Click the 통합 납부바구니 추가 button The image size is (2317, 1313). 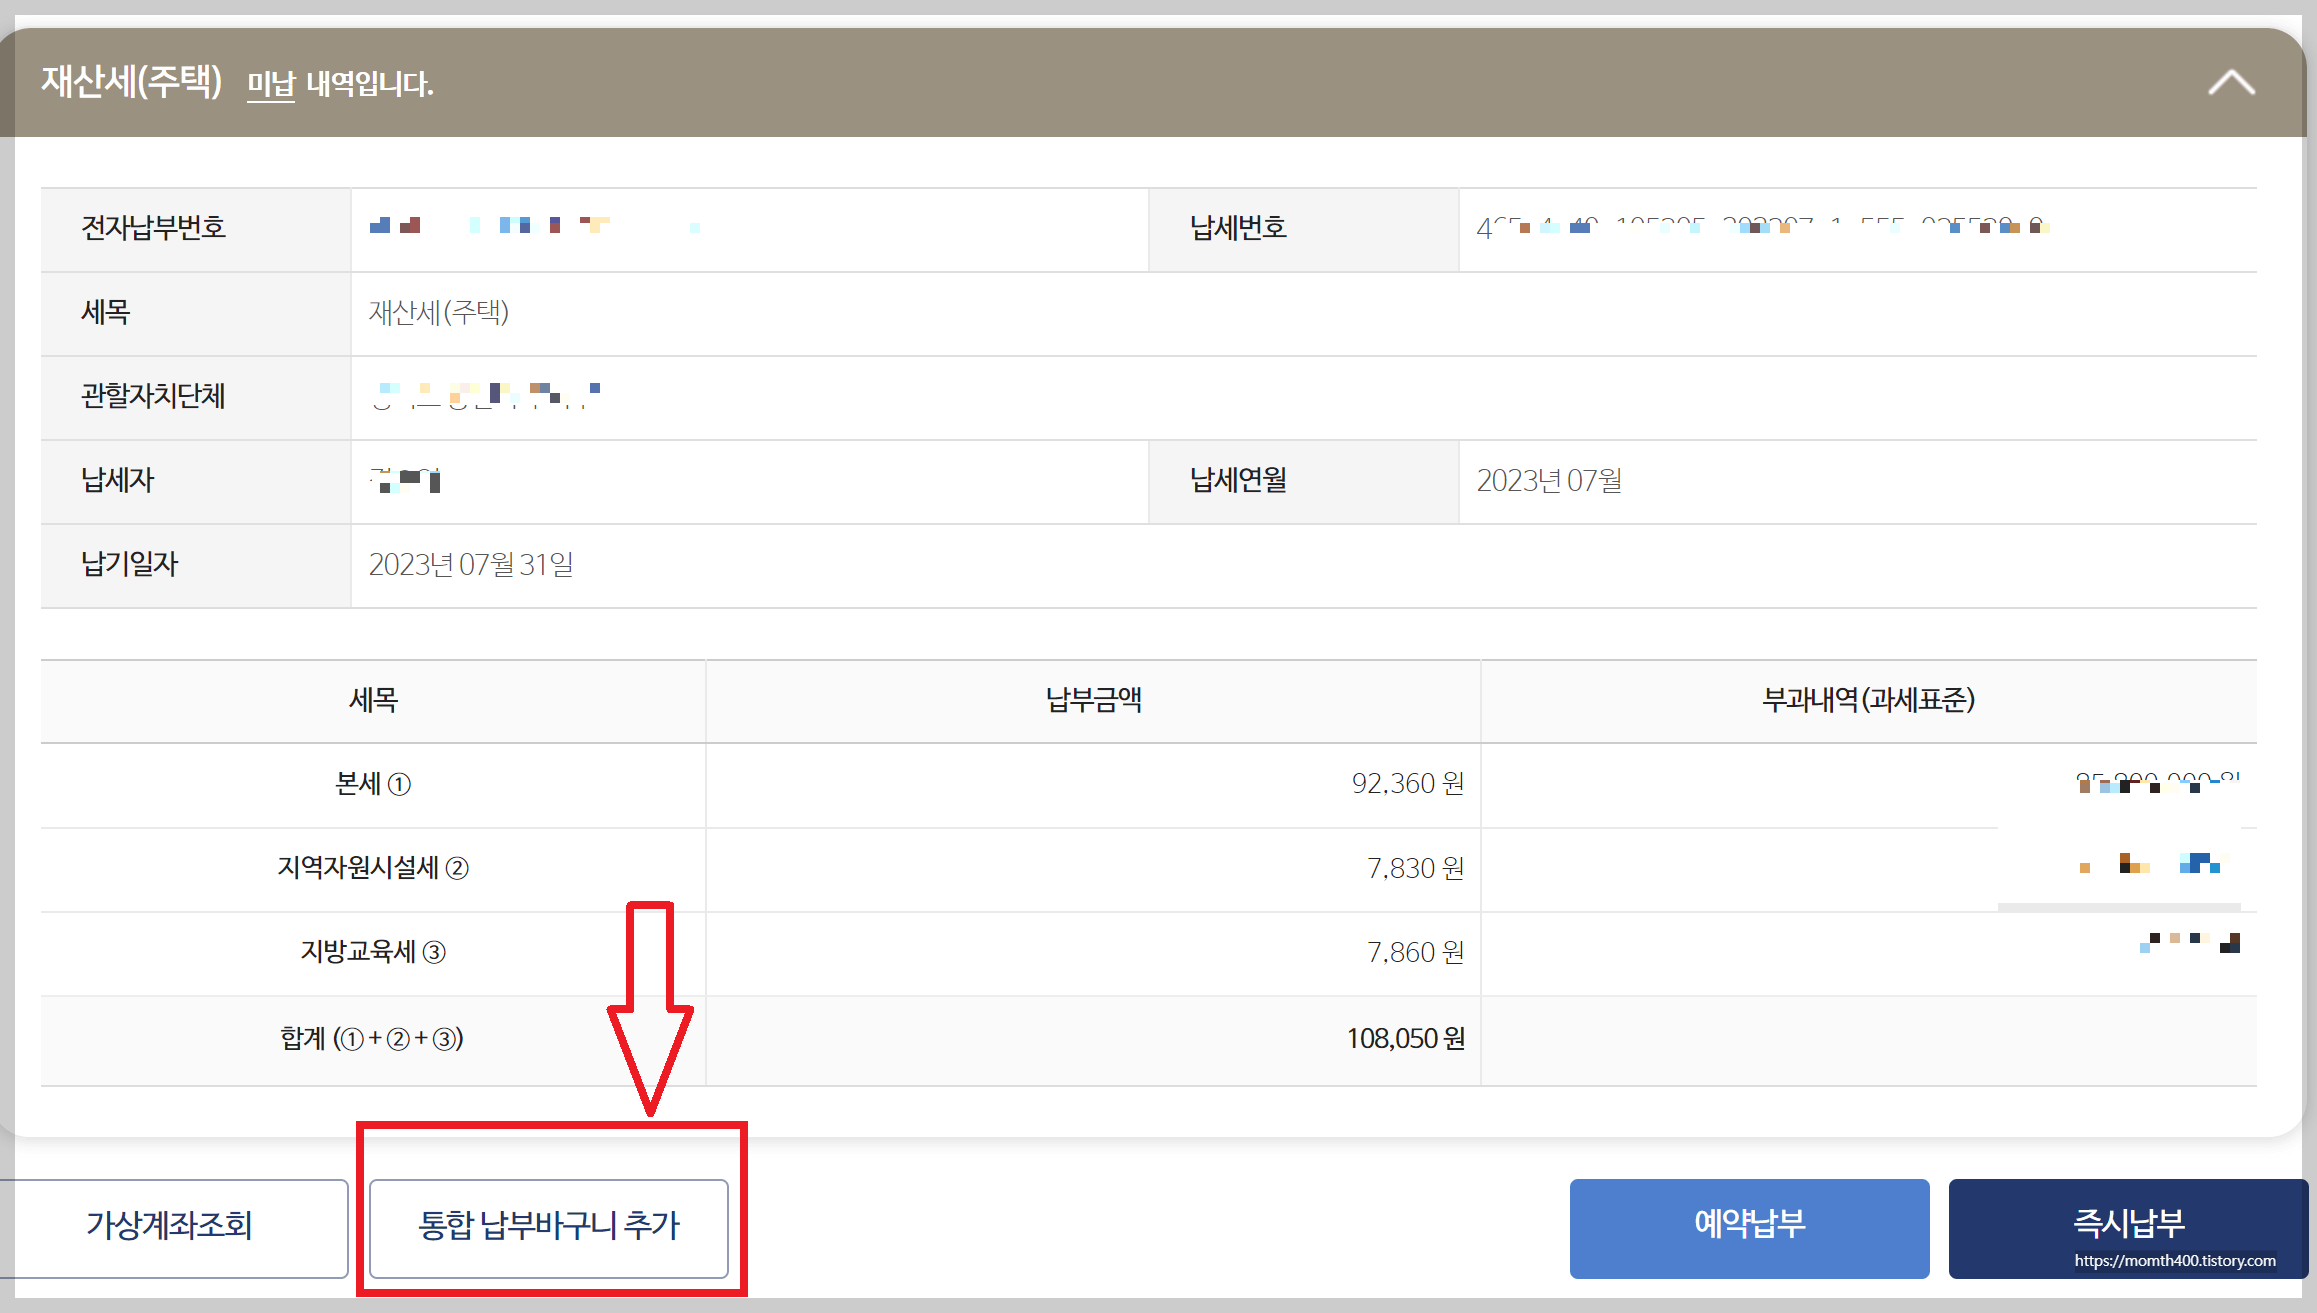click(x=550, y=1228)
